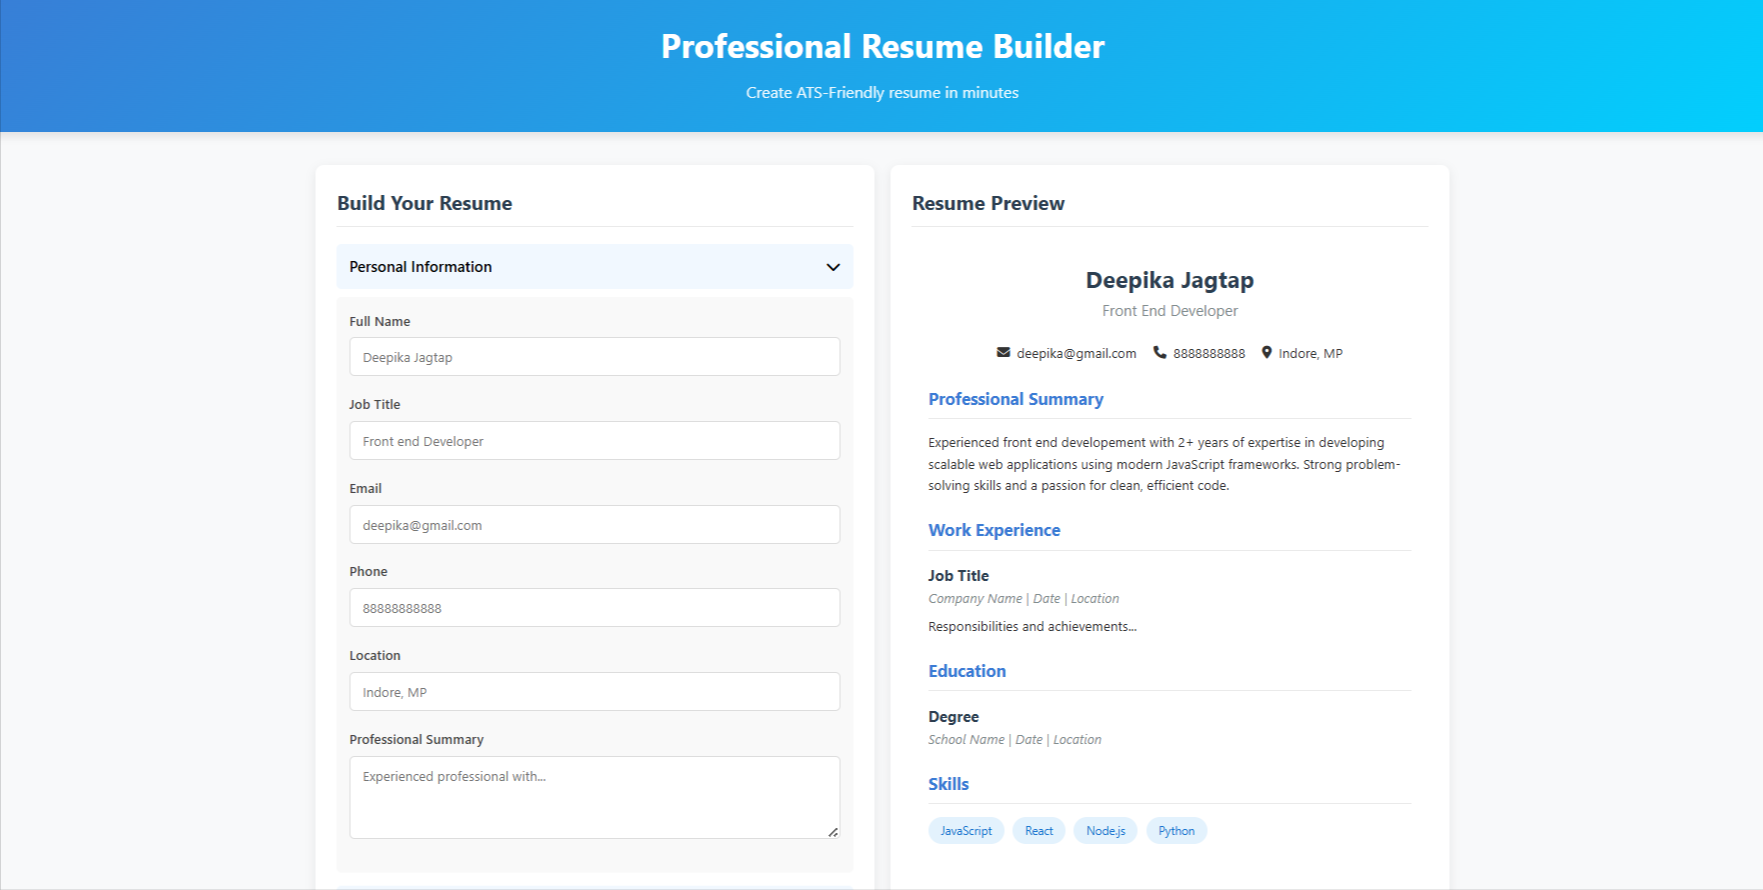1763x890 pixels.
Task: Click the Professional Summary heading in preview
Action: pos(1016,399)
